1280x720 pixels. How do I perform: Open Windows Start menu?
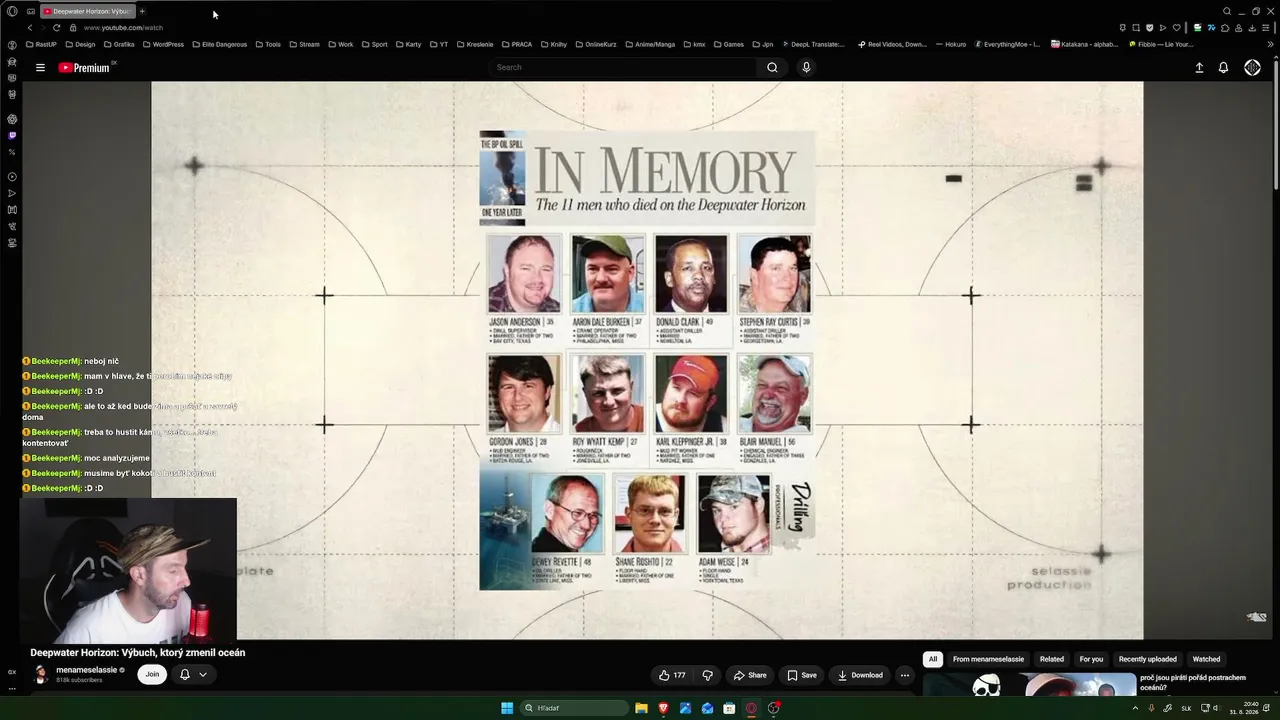click(507, 708)
